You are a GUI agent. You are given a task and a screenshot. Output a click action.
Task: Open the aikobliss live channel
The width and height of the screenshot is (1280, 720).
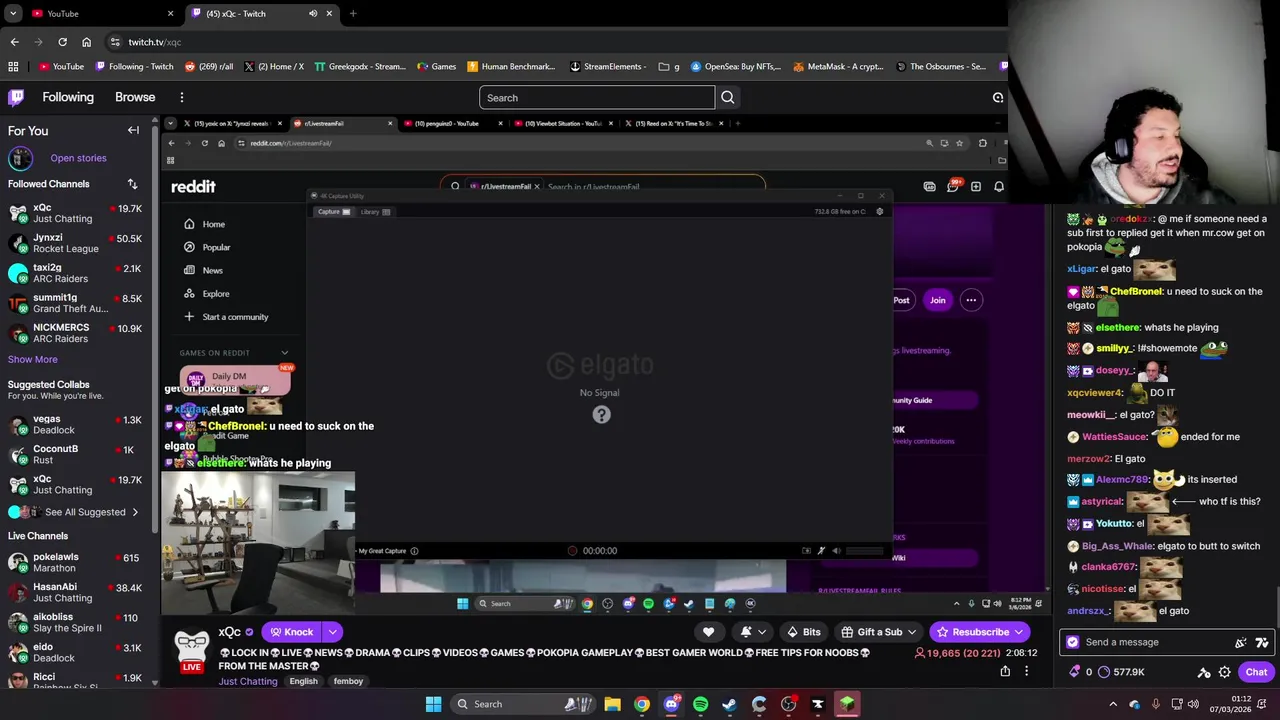(x=76, y=623)
